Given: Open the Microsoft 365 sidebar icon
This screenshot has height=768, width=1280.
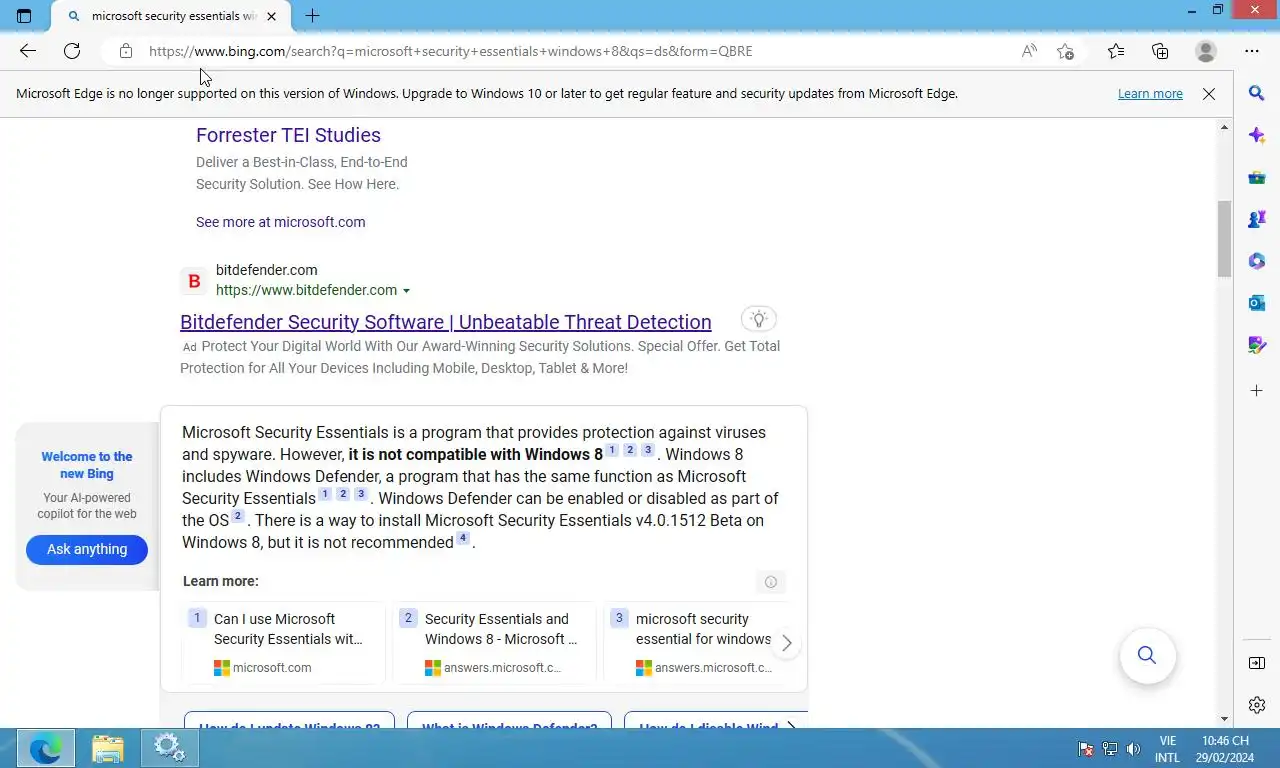Looking at the screenshot, I should tap(1257, 261).
